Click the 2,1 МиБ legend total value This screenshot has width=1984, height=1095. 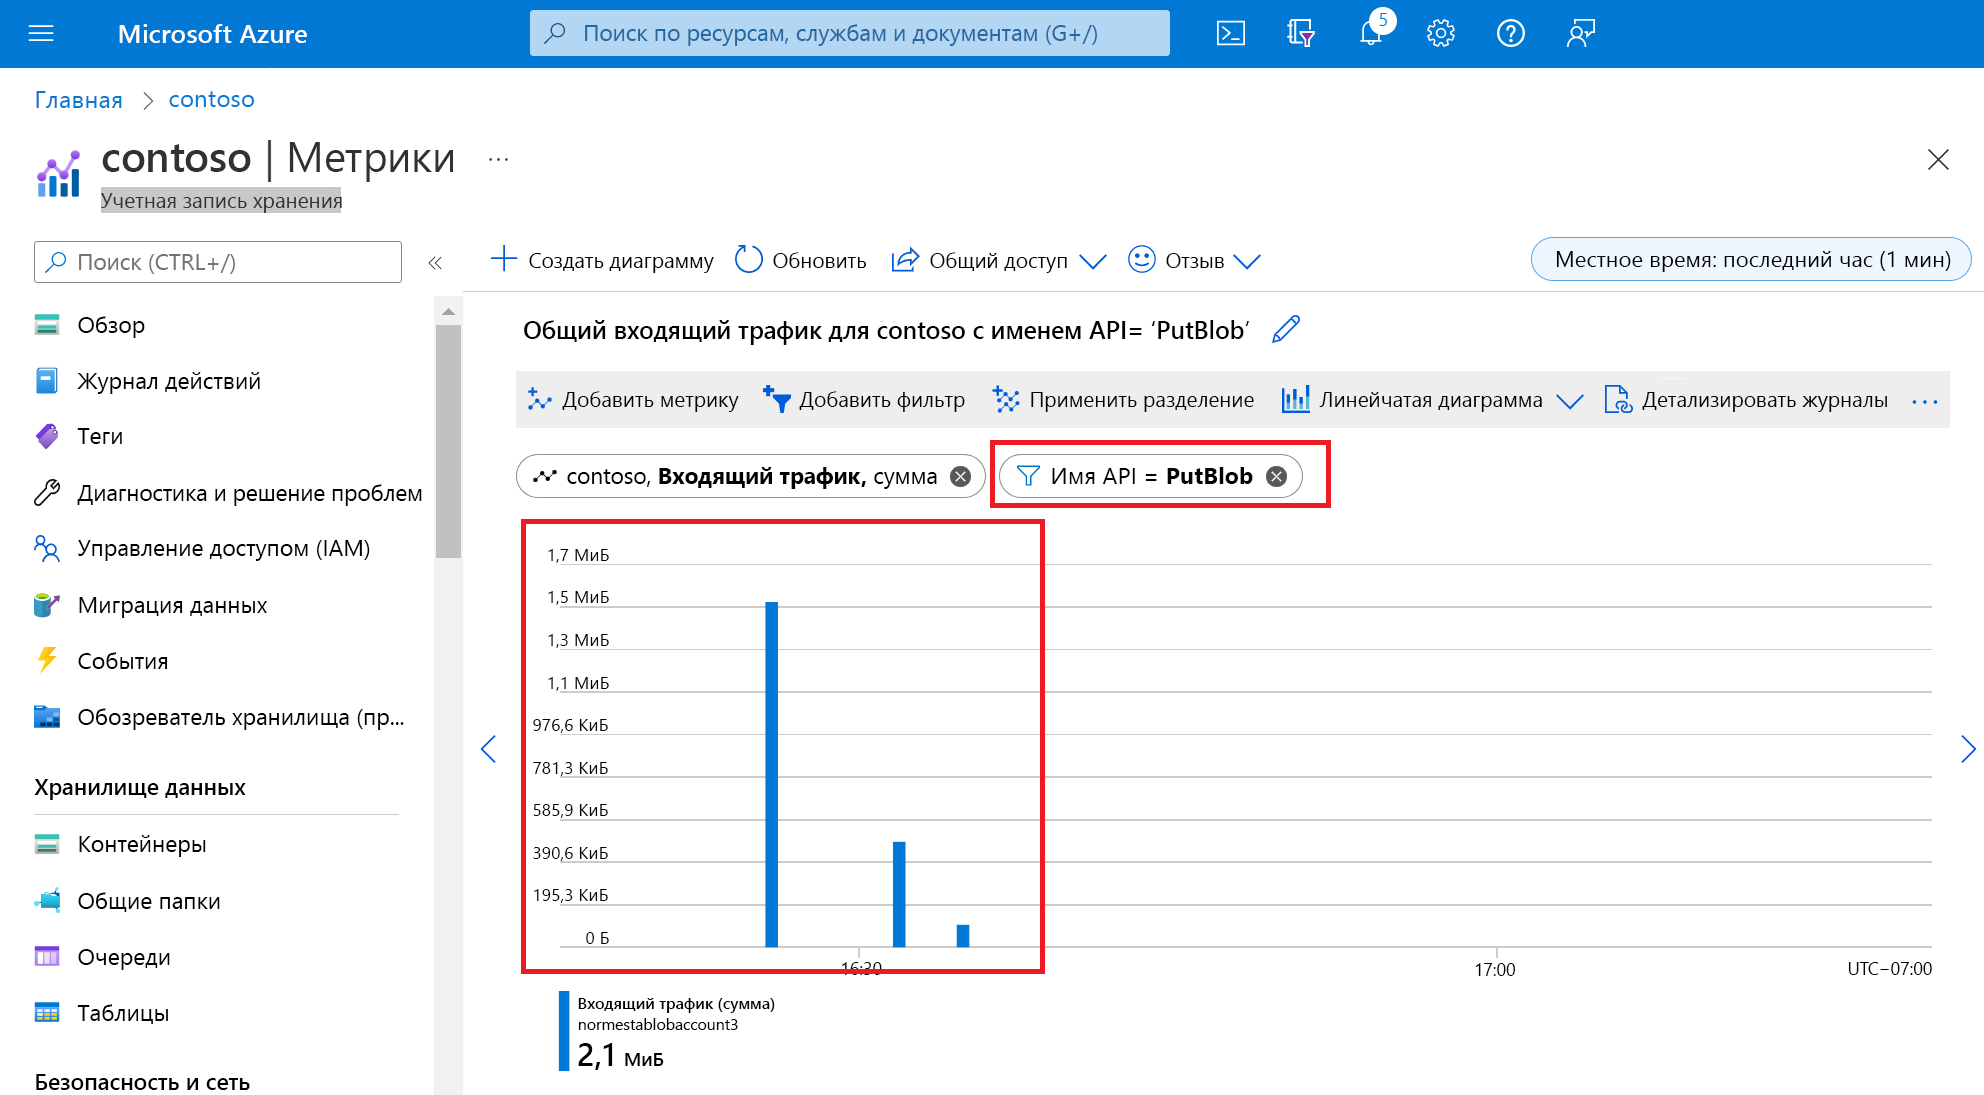click(x=620, y=1056)
